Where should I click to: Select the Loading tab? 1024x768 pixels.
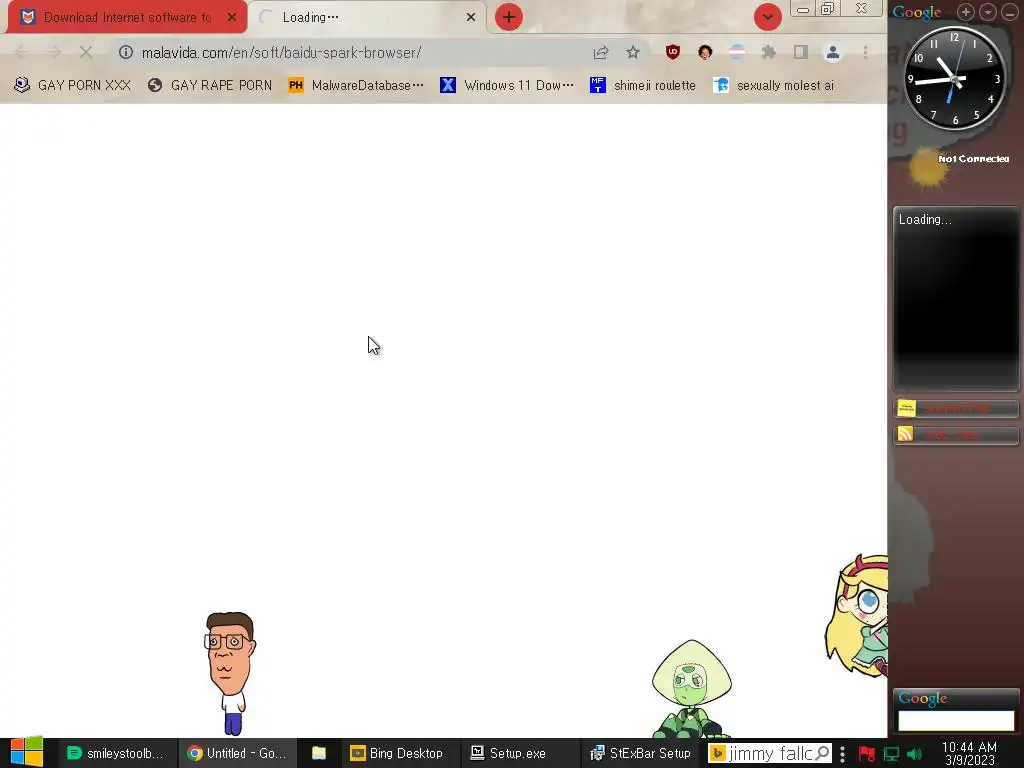click(x=369, y=17)
